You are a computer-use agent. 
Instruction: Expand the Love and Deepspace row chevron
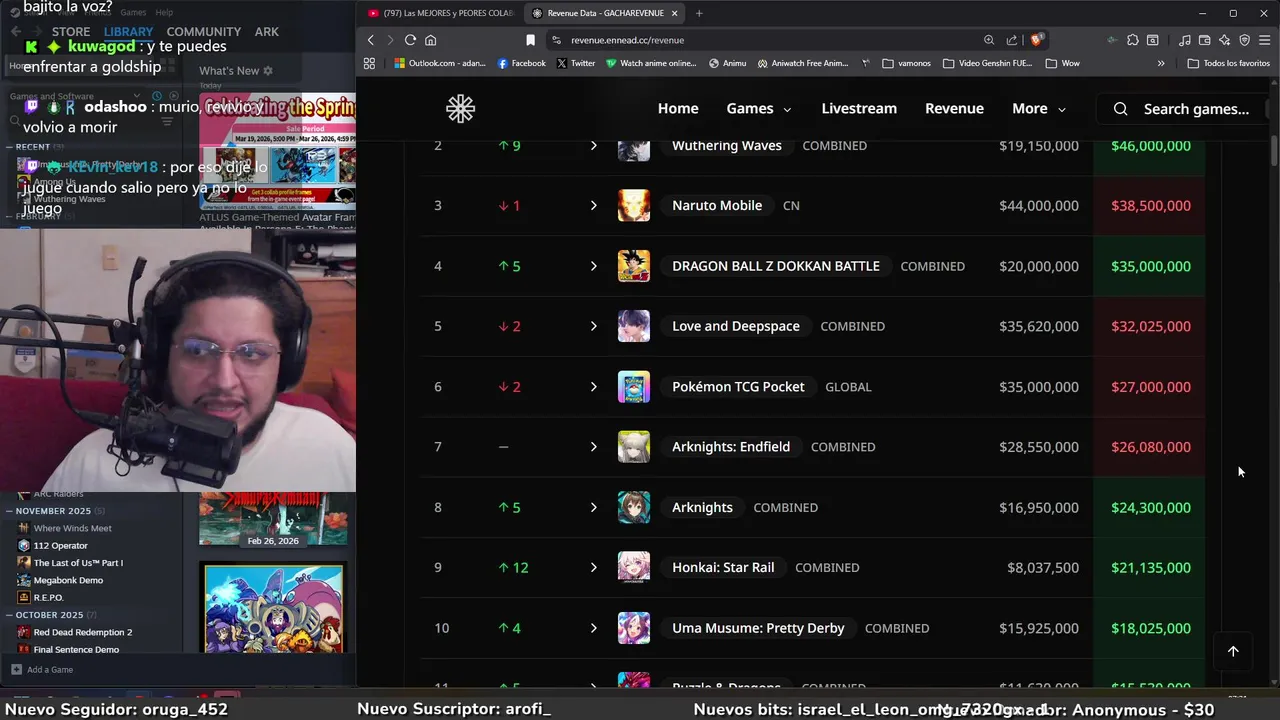click(593, 326)
